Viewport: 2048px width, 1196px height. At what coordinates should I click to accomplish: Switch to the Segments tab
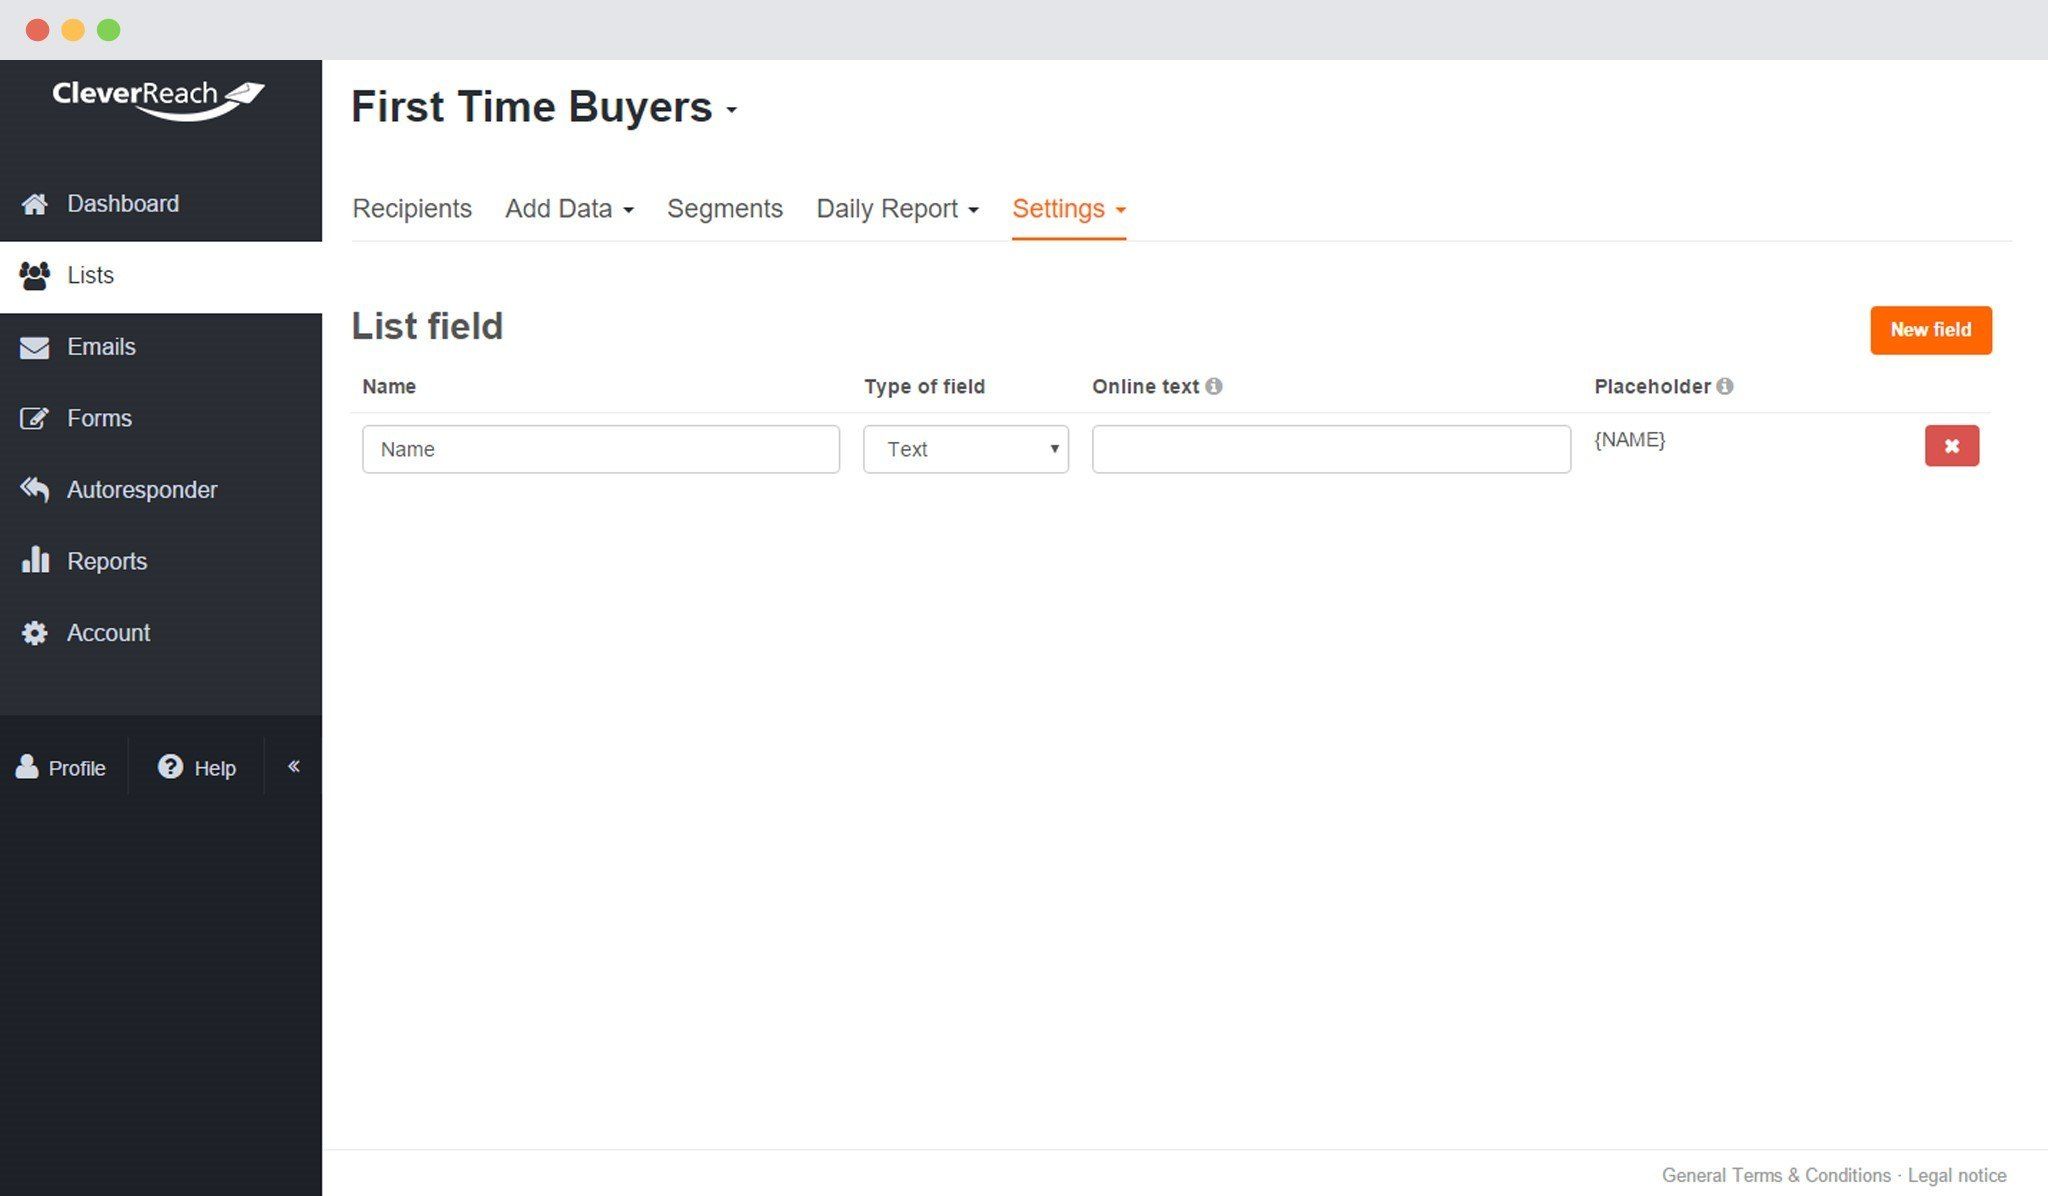coord(725,209)
